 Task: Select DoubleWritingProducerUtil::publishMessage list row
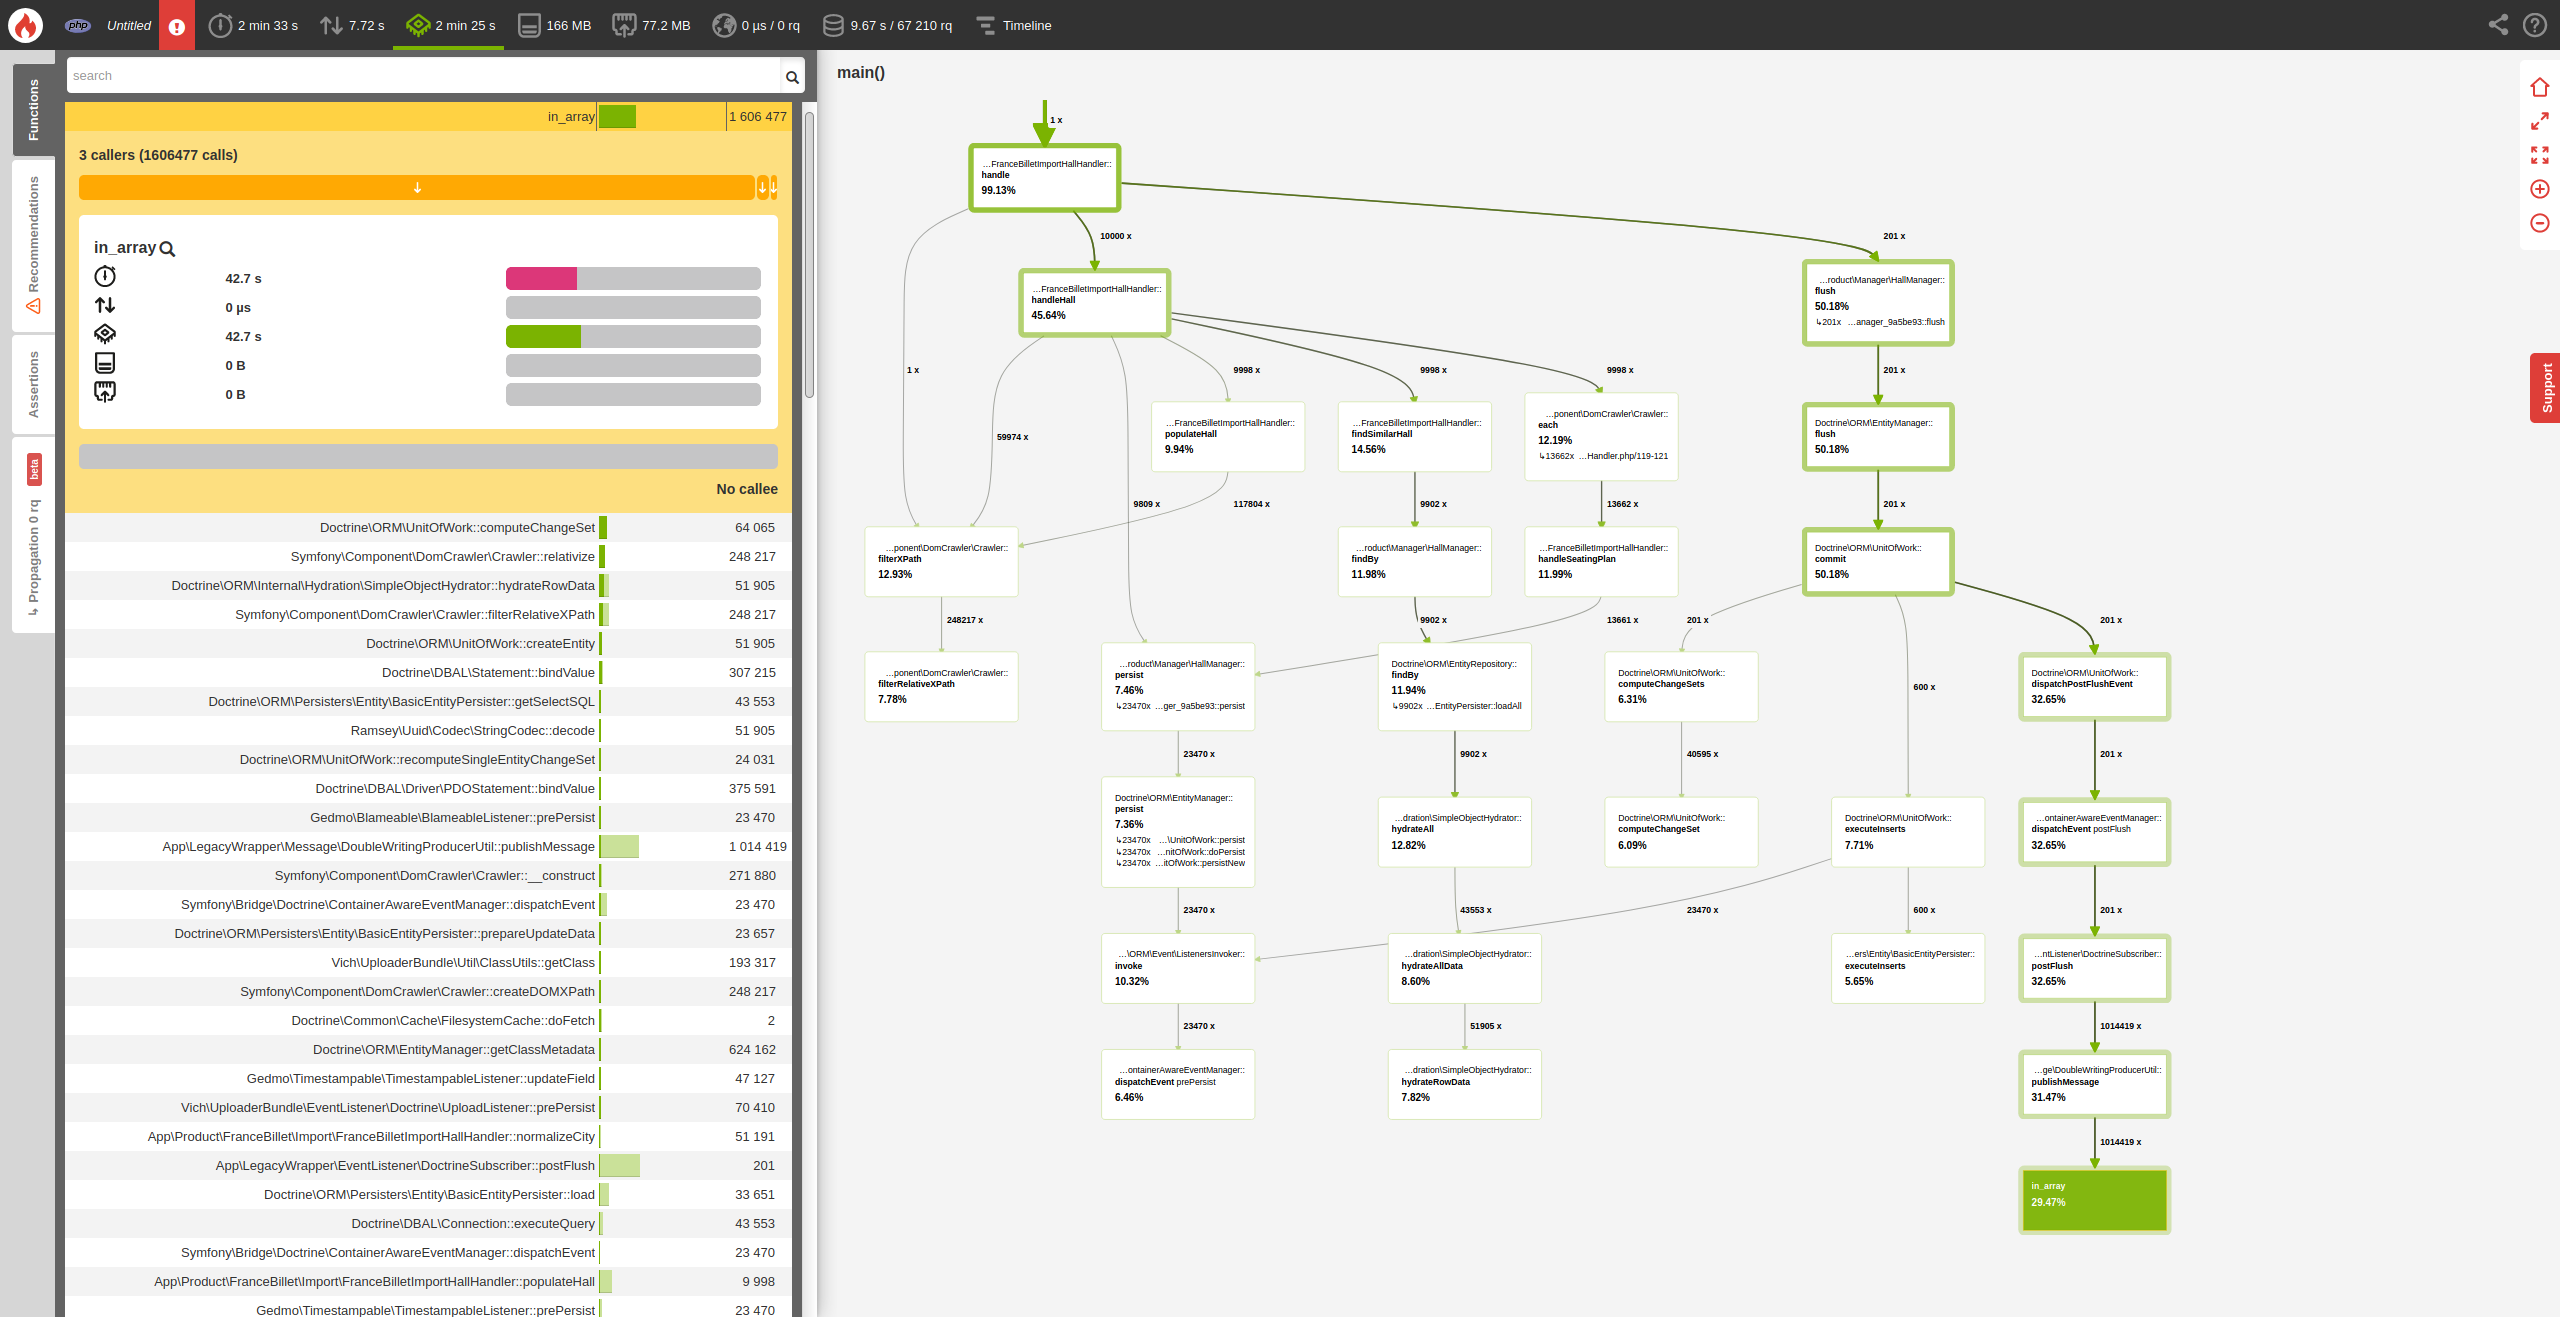(x=428, y=847)
